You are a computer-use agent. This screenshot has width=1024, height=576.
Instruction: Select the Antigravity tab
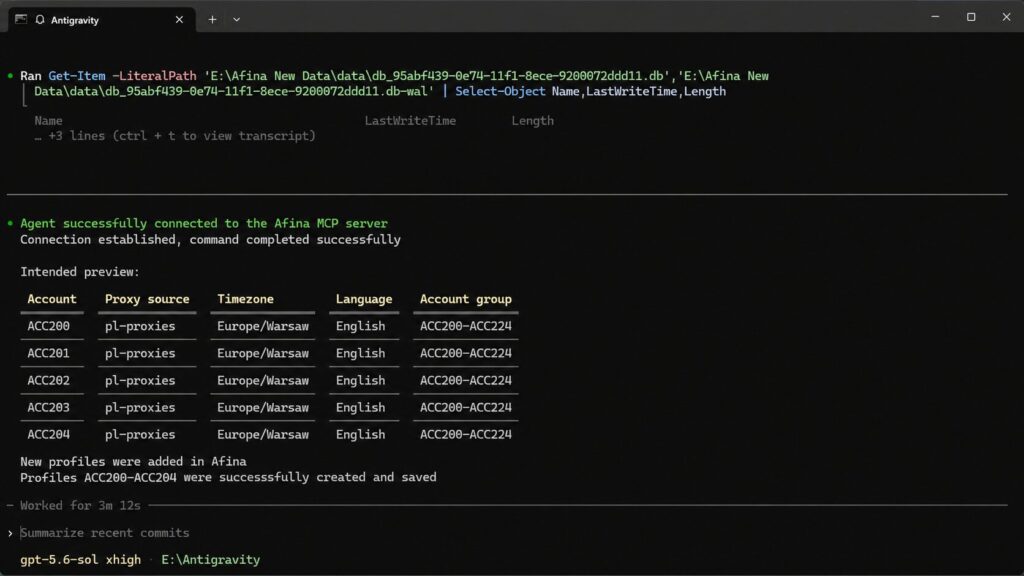pos(101,20)
